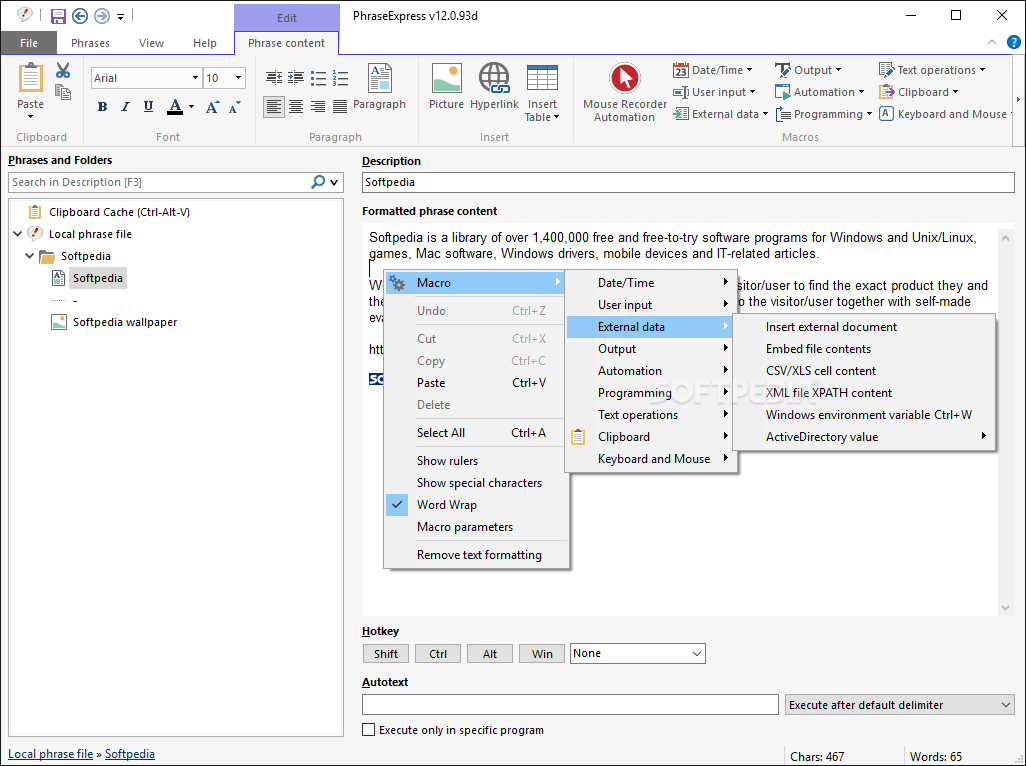Select Clipboard Cache tree item
This screenshot has width=1026, height=766.
(x=119, y=211)
